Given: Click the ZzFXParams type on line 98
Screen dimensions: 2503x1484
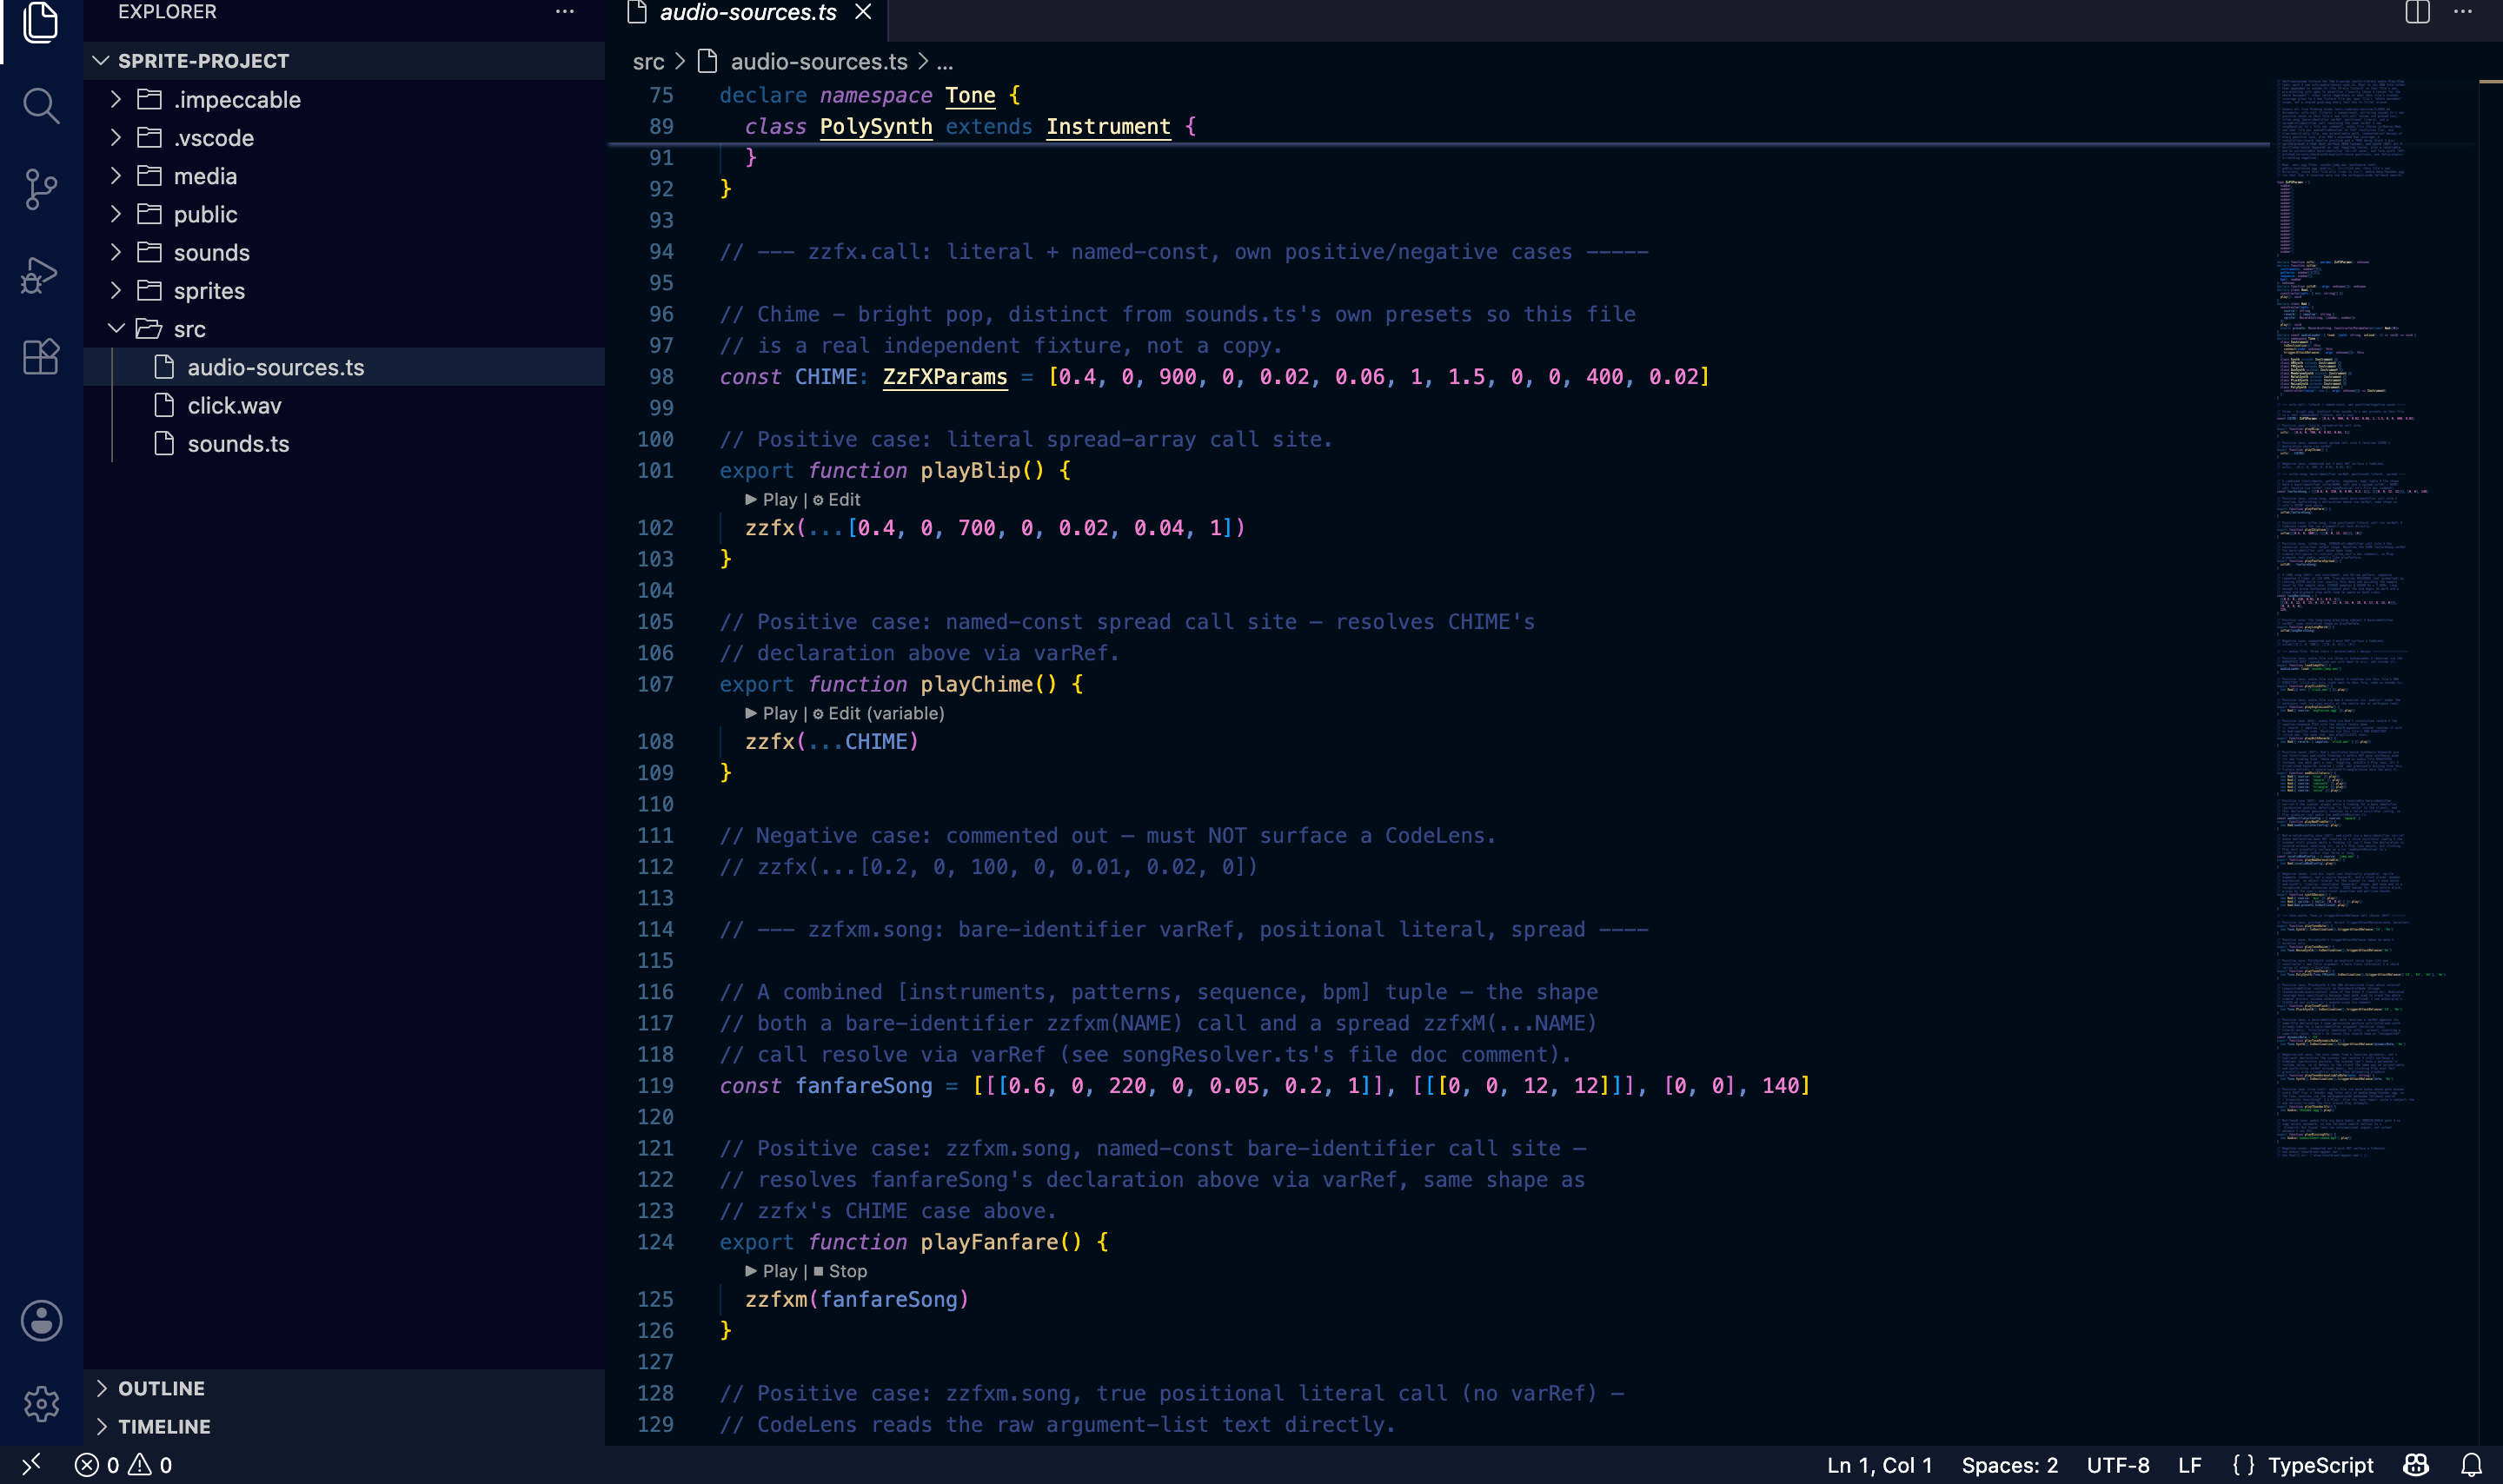Looking at the screenshot, I should [x=944, y=377].
